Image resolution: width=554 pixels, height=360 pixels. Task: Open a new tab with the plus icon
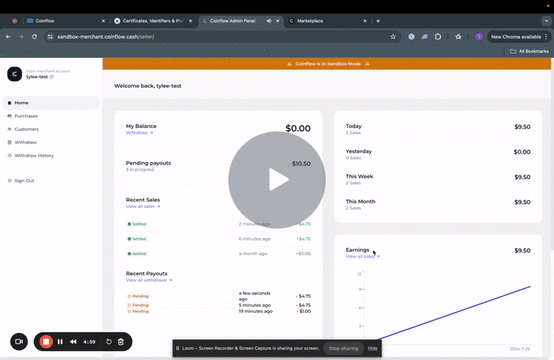[378, 21]
